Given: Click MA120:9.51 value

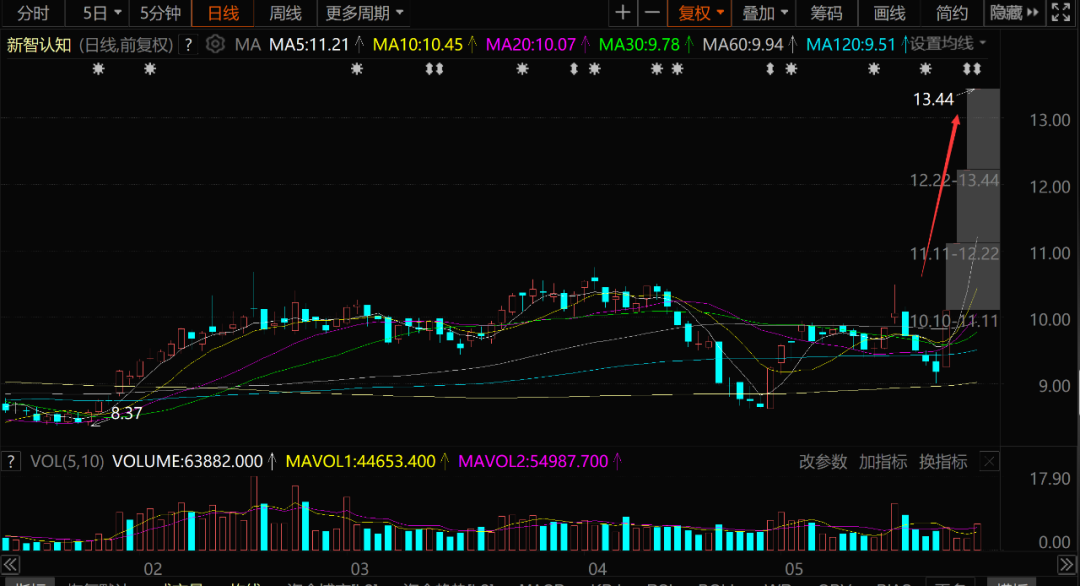Looking at the screenshot, I should pyautogui.click(x=851, y=45).
